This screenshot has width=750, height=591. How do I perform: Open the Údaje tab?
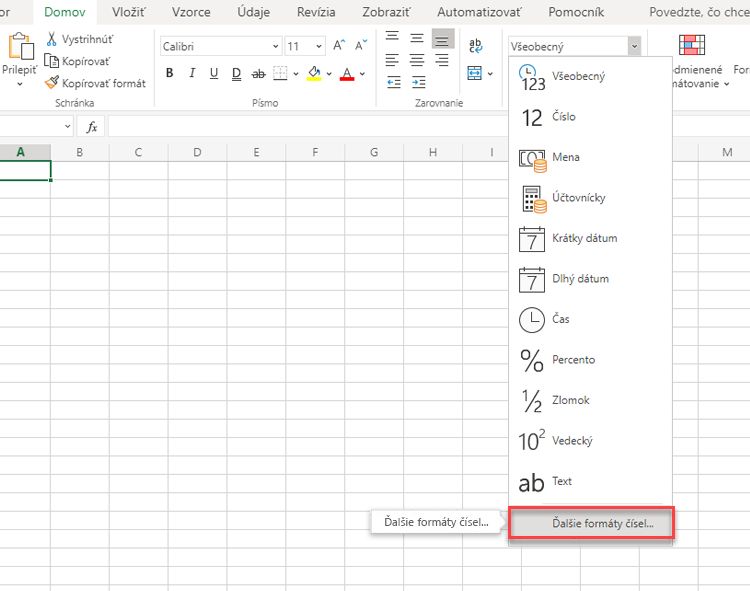coord(254,12)
